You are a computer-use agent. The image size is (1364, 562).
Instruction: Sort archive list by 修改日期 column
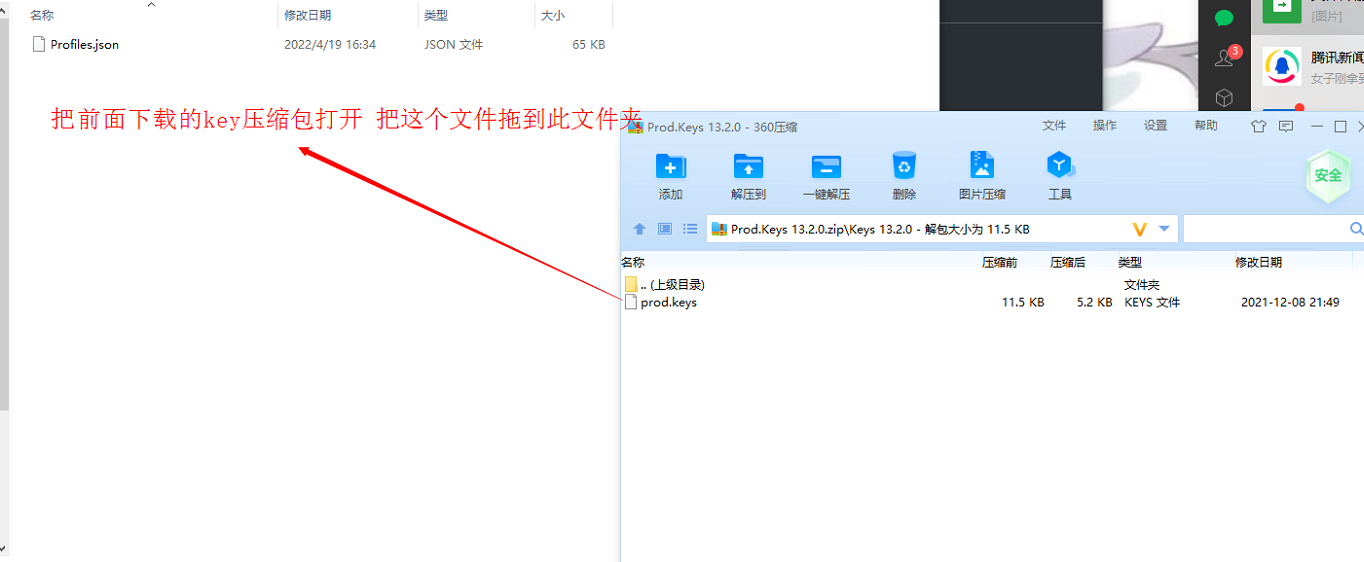[x=1258, y=262]
